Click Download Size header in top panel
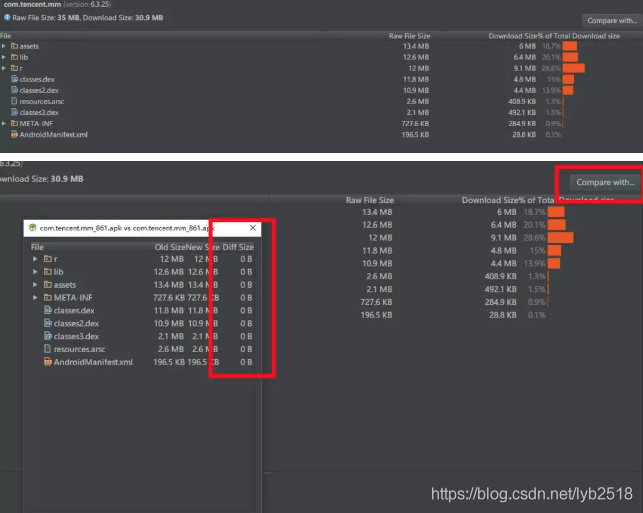 [513, 36]
